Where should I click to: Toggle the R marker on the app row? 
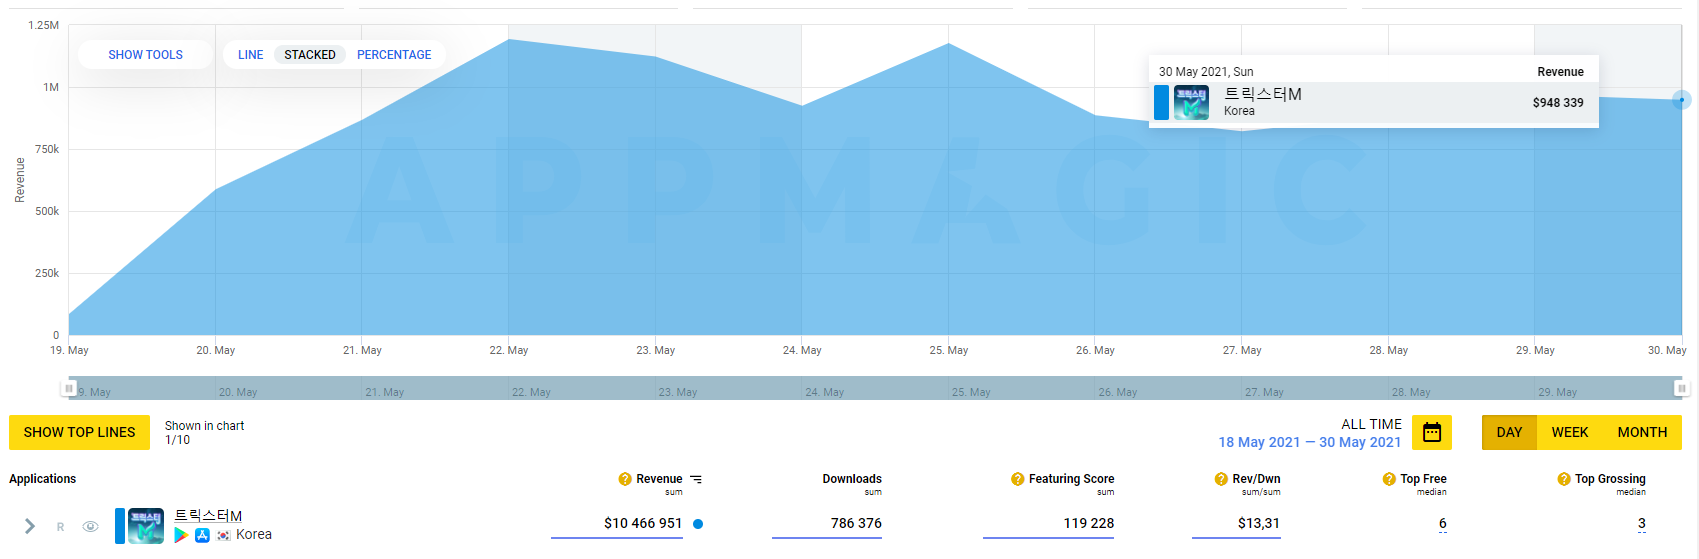[x=60, y=527]
